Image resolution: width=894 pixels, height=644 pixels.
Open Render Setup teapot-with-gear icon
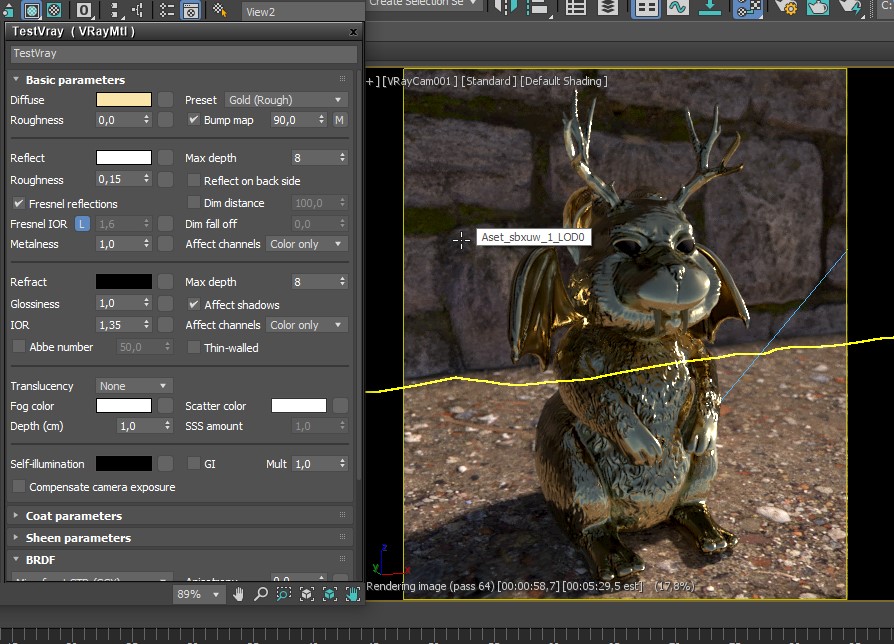click(786, 7)
